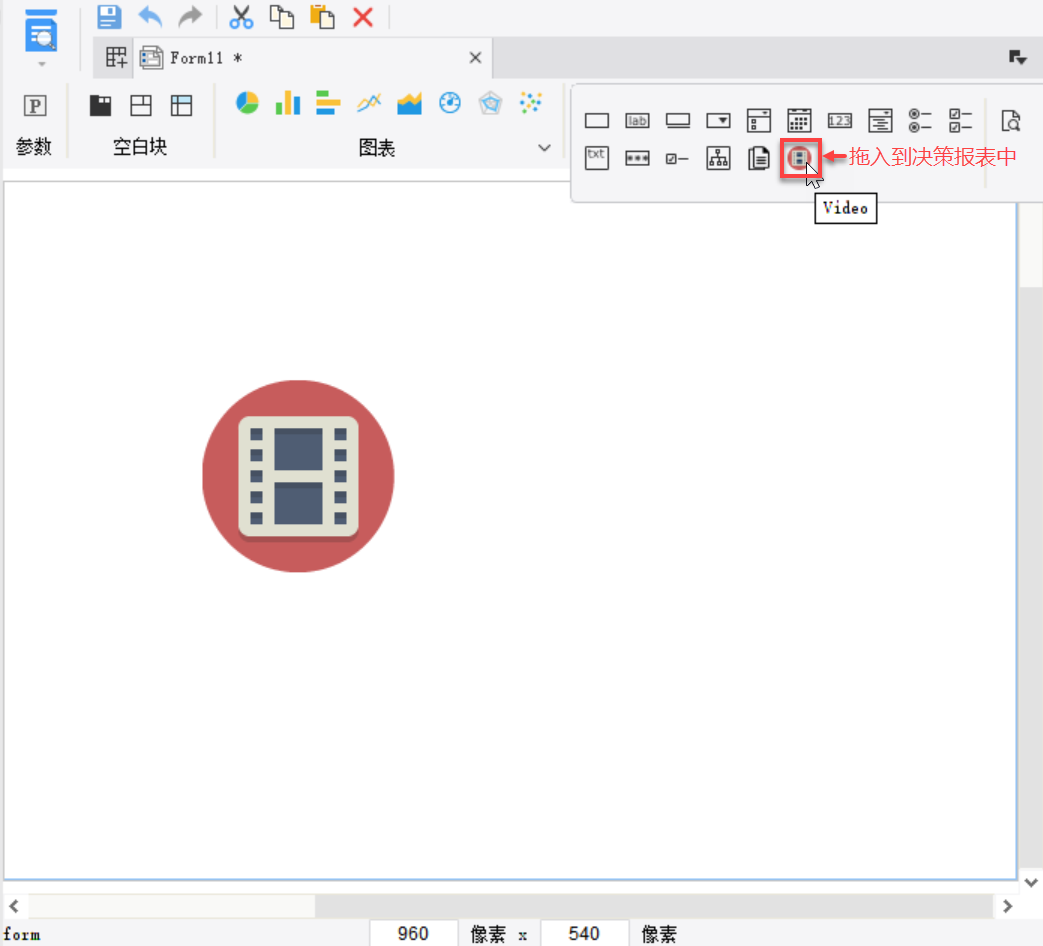1043x946 pixels.
Task: Select the Video widget in the toolbar
Action: pyautogui.click(x=800, y=158)
